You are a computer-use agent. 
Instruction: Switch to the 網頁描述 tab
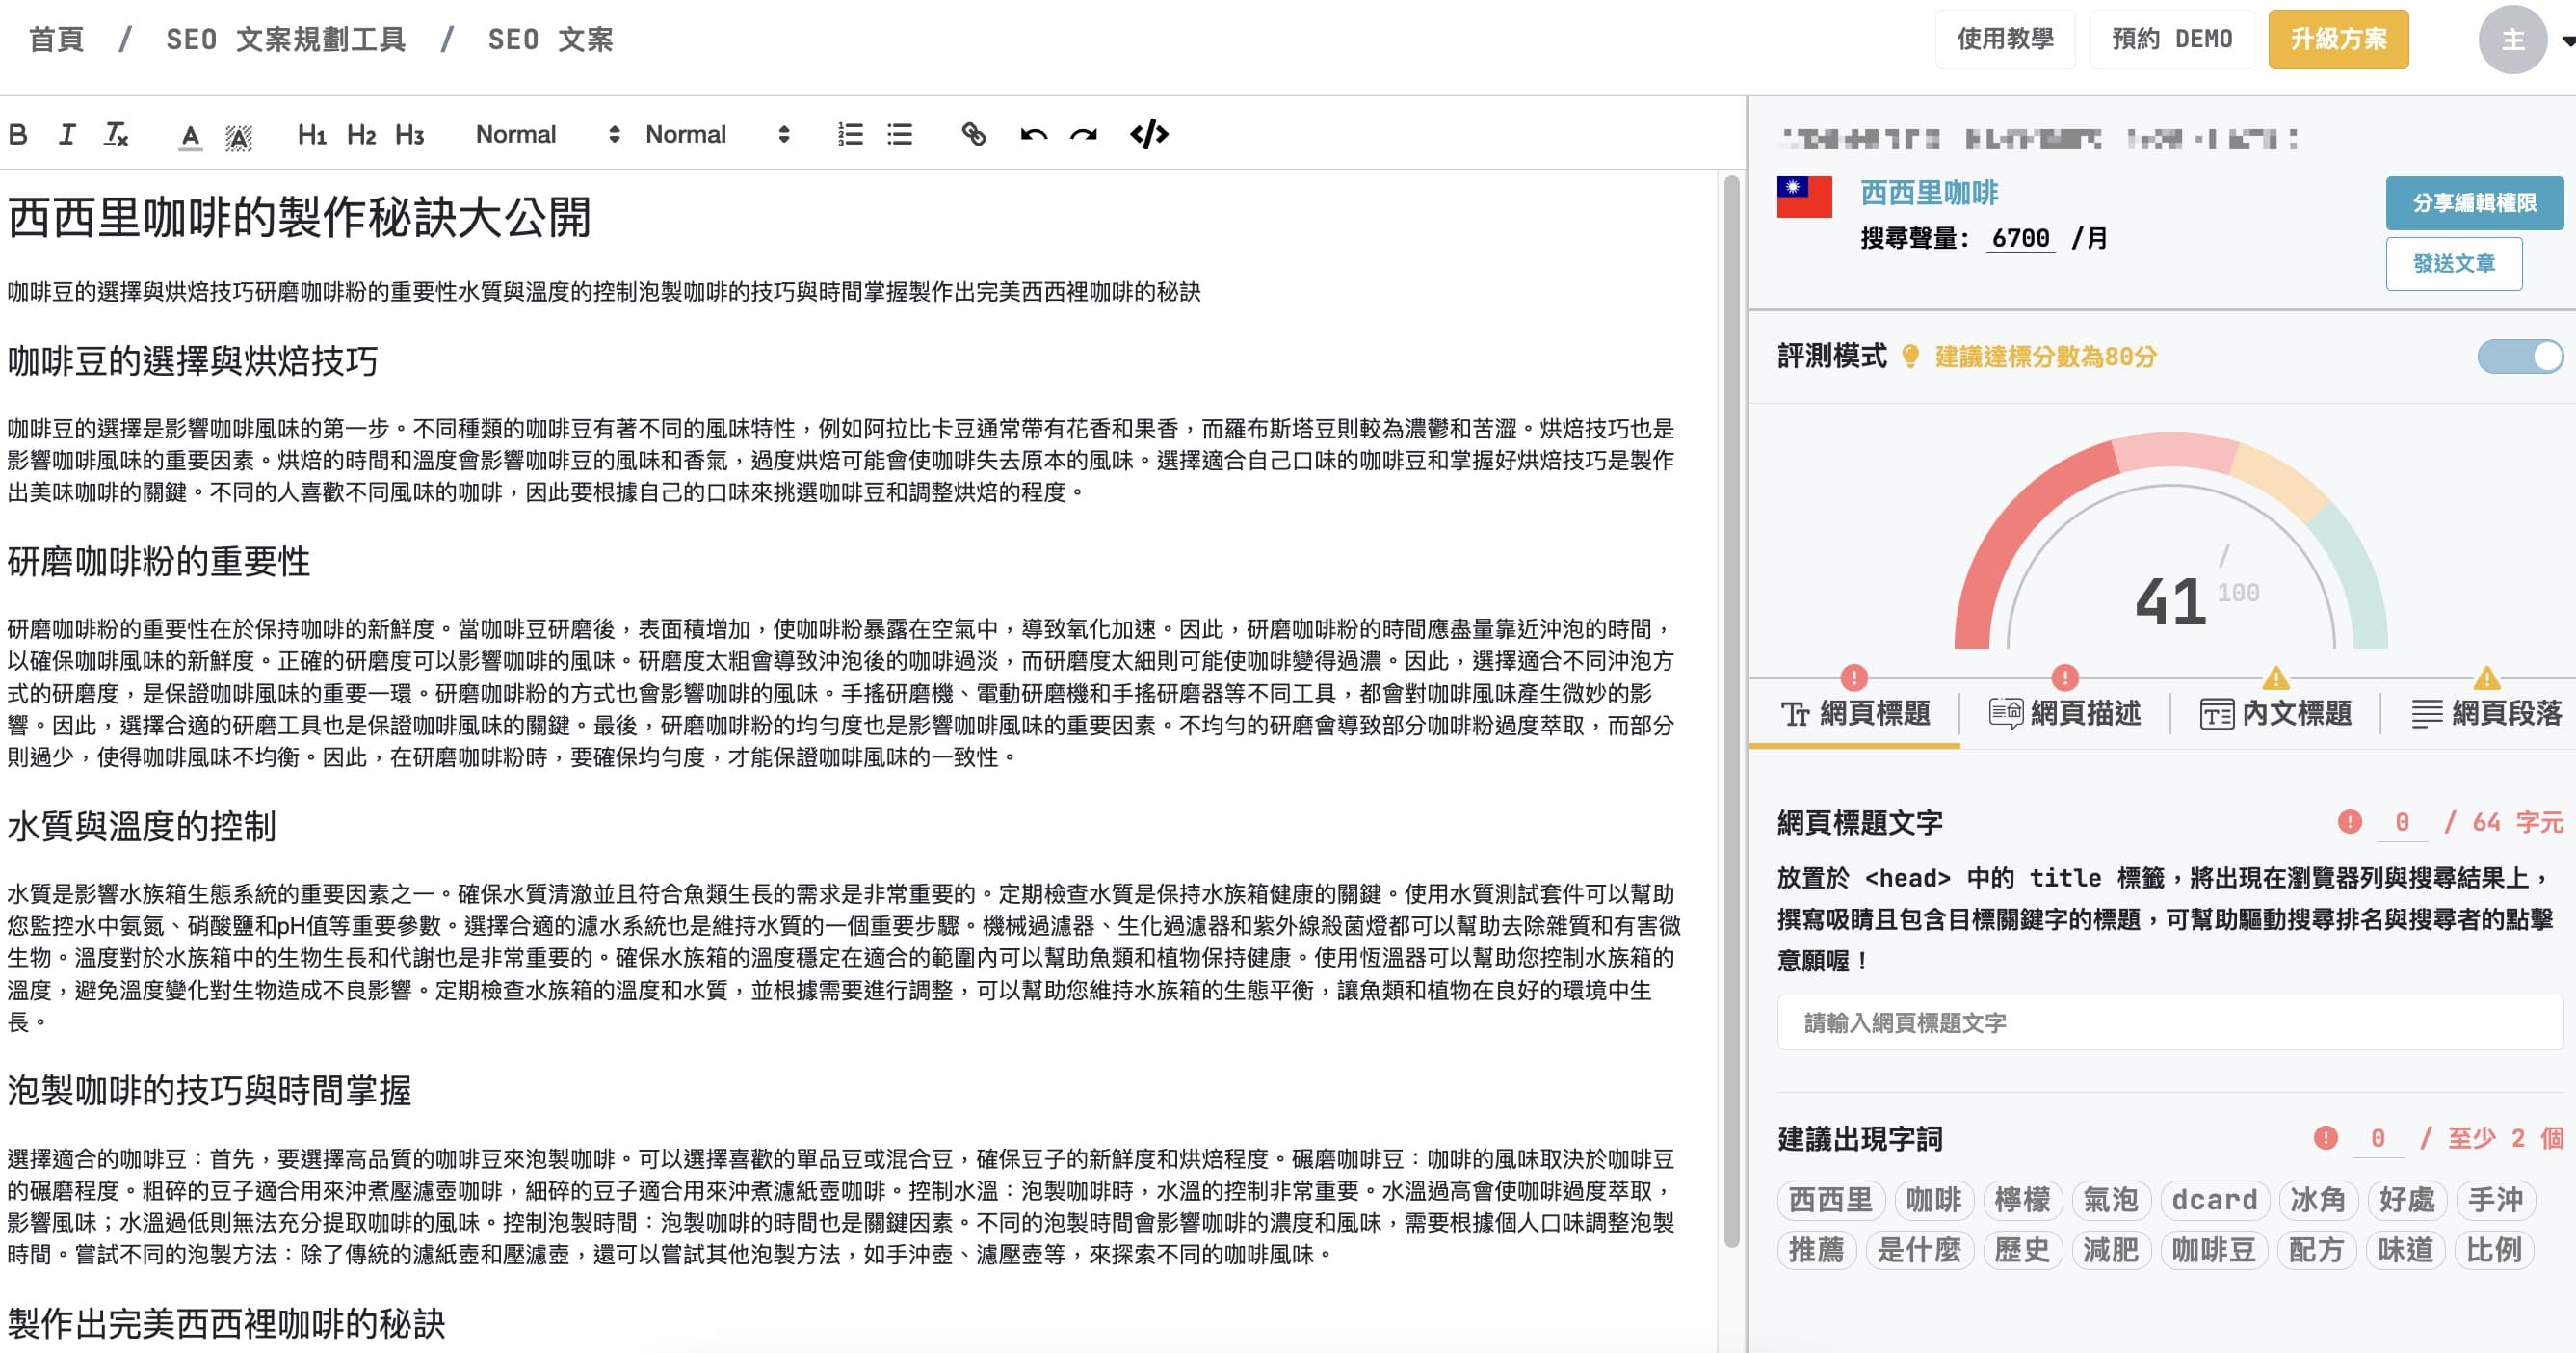pos(2065,713)
